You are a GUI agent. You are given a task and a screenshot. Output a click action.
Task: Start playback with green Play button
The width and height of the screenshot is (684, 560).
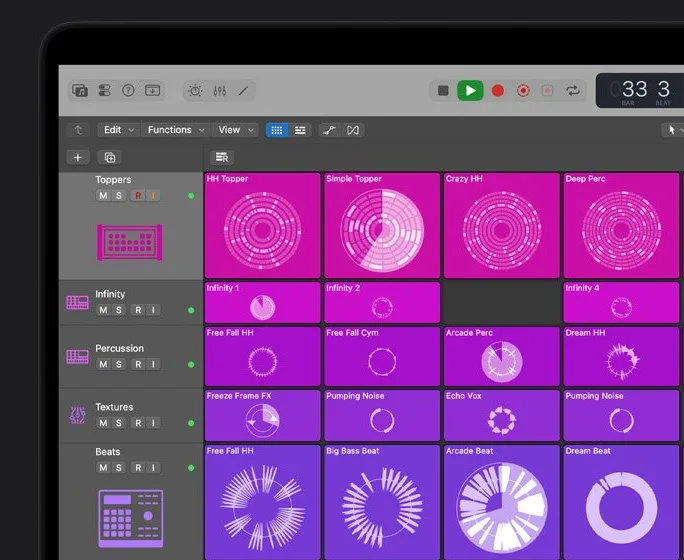470,91
